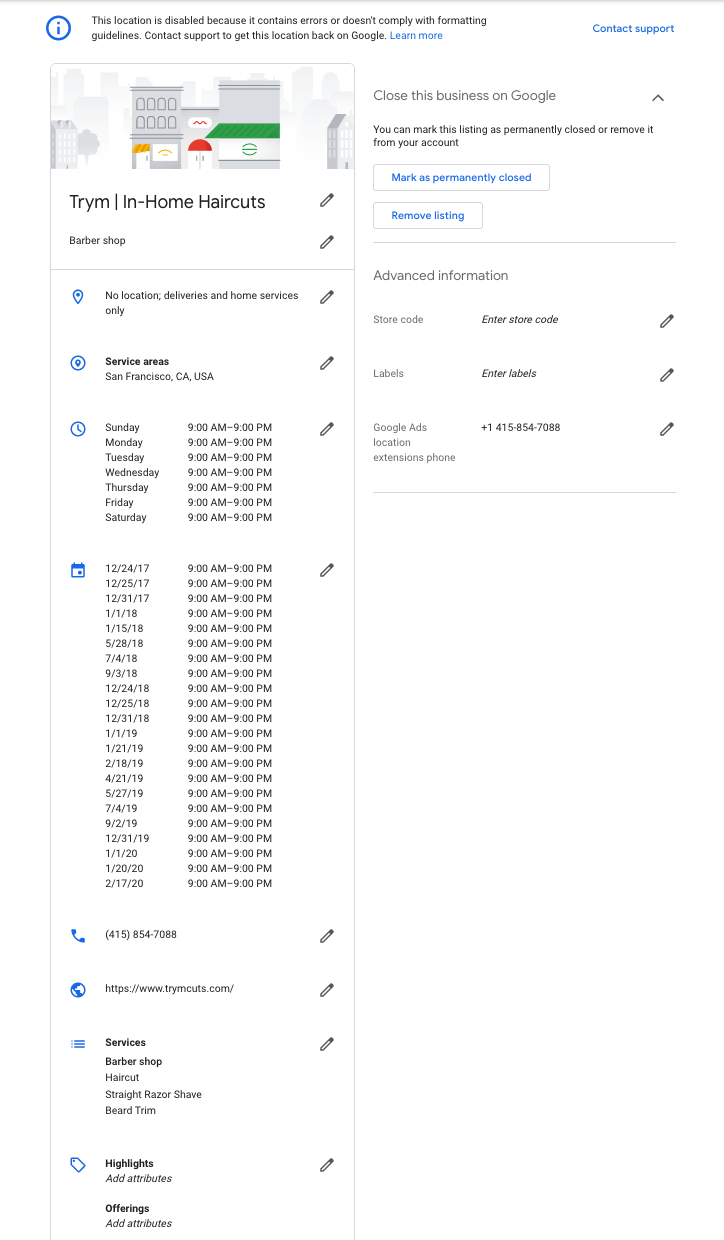Collapse the Close this business section
Screen dimensions: 724x1240
(658, 97)
